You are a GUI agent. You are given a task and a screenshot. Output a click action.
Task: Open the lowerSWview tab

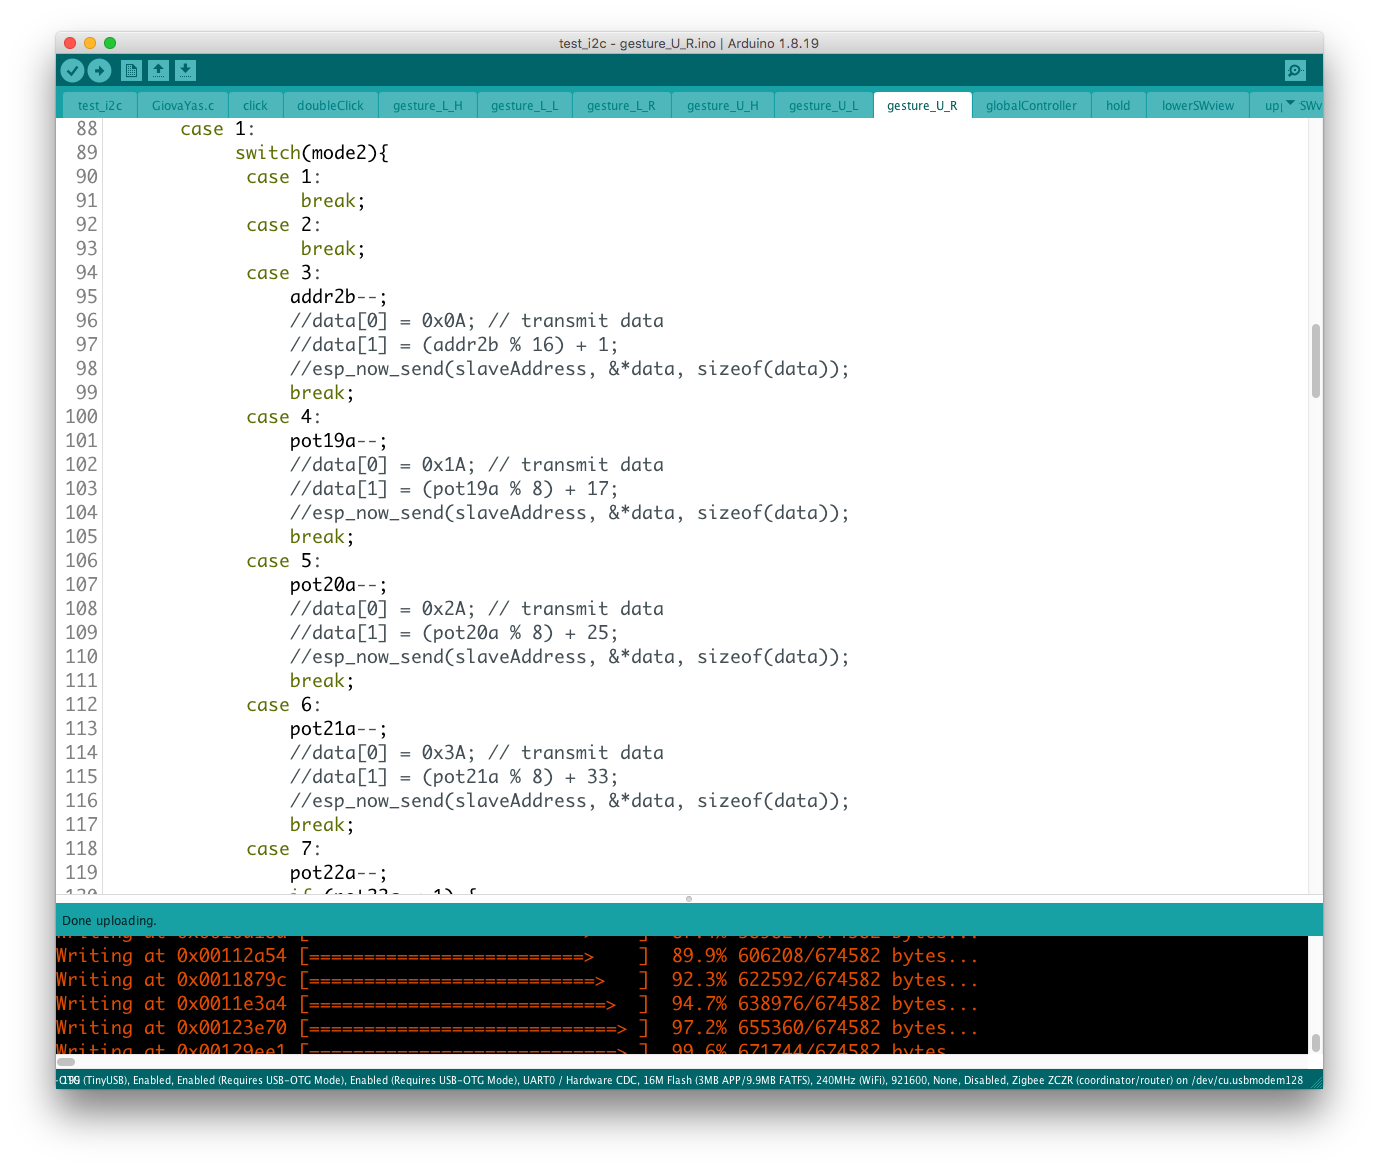coord(1197,106)
